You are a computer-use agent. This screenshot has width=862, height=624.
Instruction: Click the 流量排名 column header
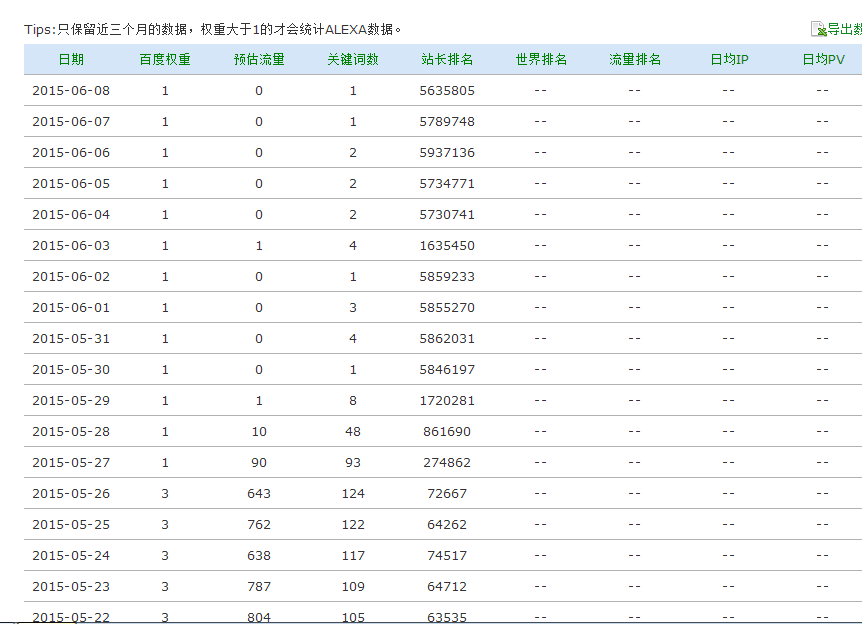coord(635,60)
